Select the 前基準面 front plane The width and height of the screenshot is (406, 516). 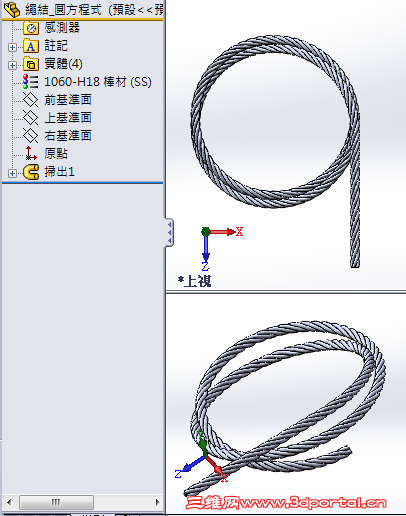click(68, 100)
